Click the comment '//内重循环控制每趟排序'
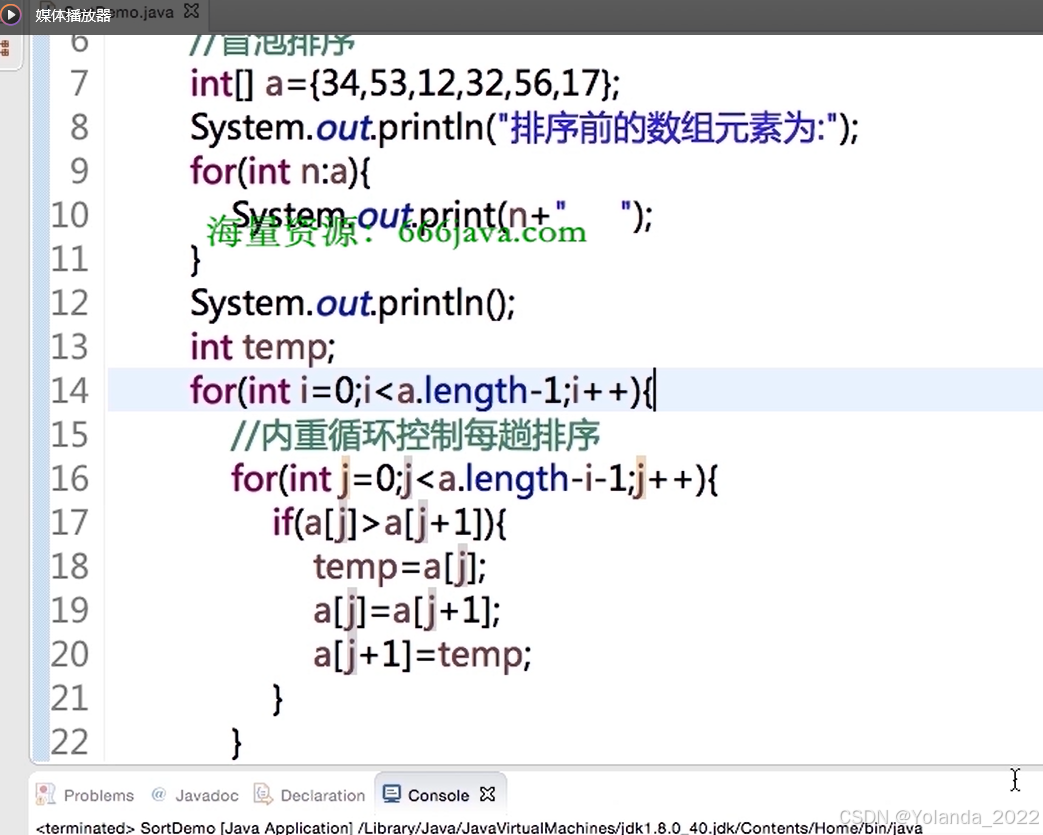Screen dimensions: 1043x835 (416, 435)
